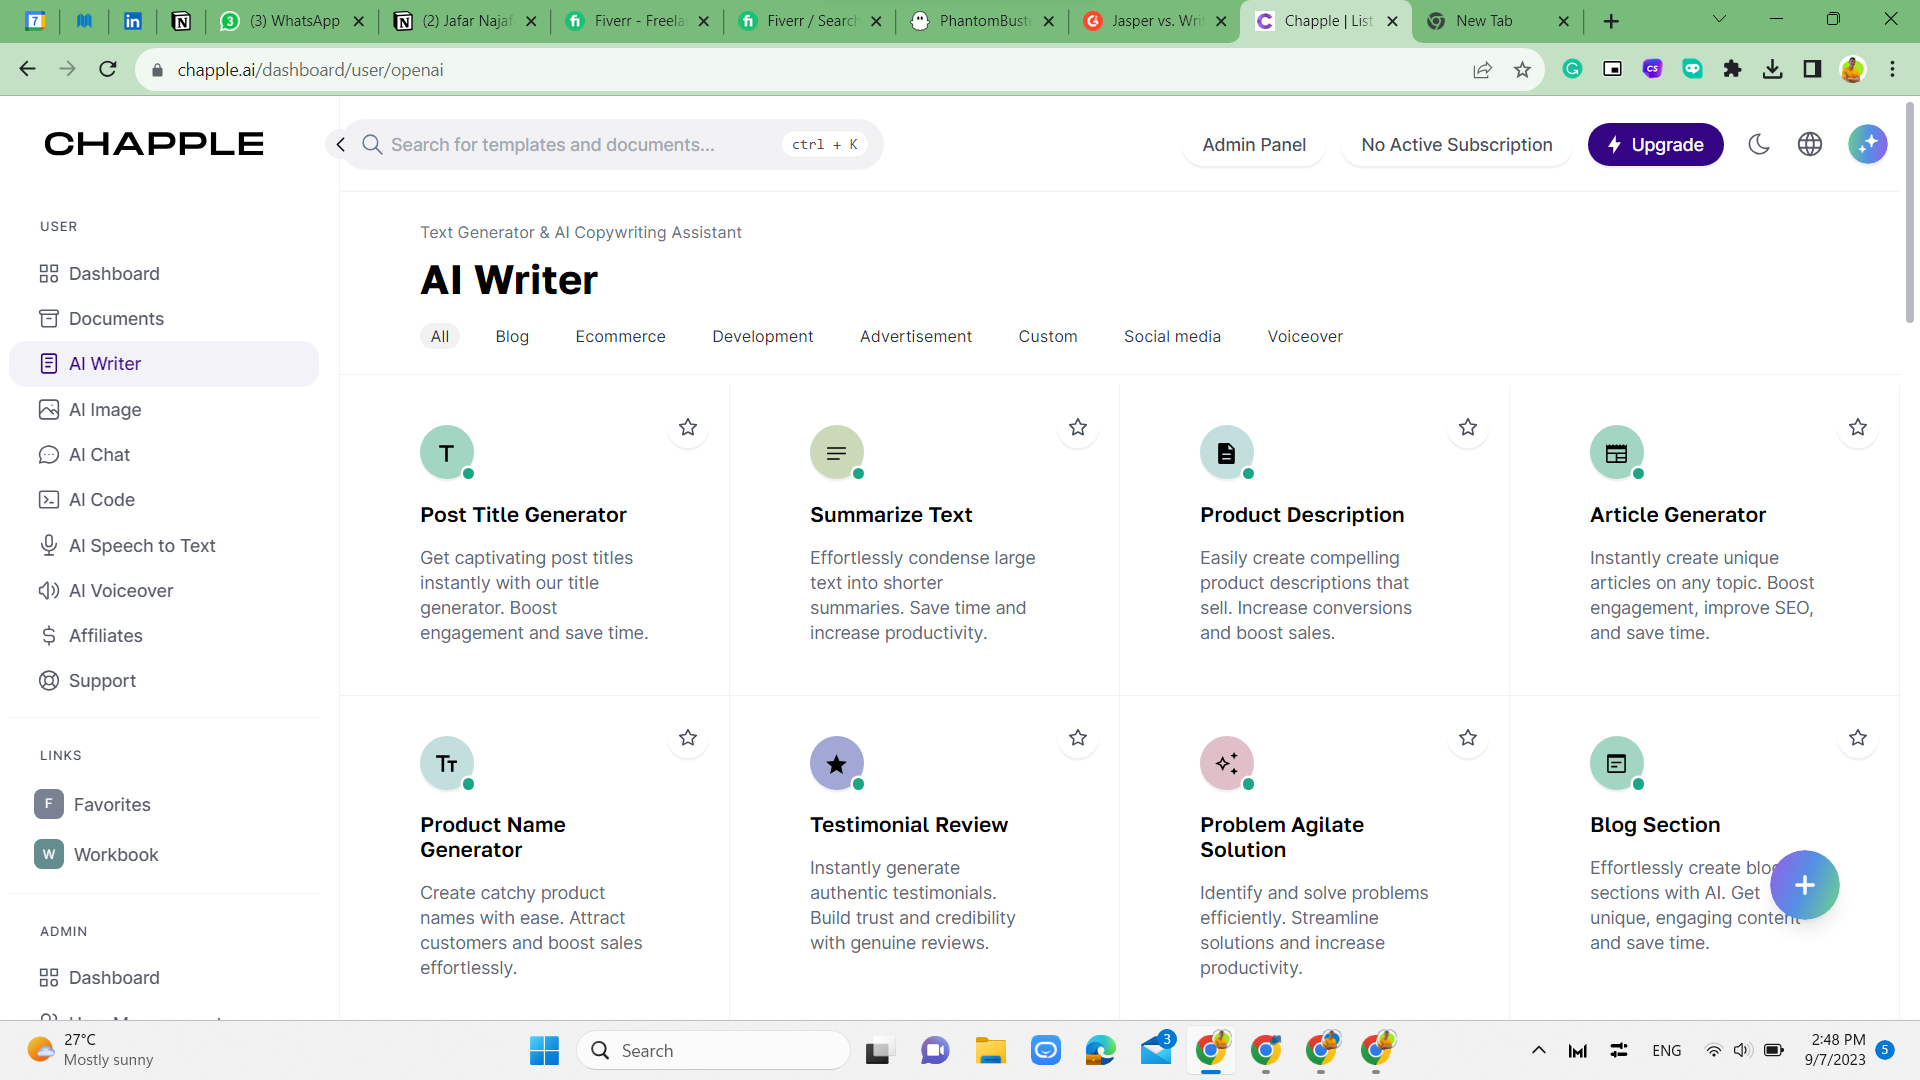Launch AI Speech to Text

pyautogui.click(x=141, y=545)
